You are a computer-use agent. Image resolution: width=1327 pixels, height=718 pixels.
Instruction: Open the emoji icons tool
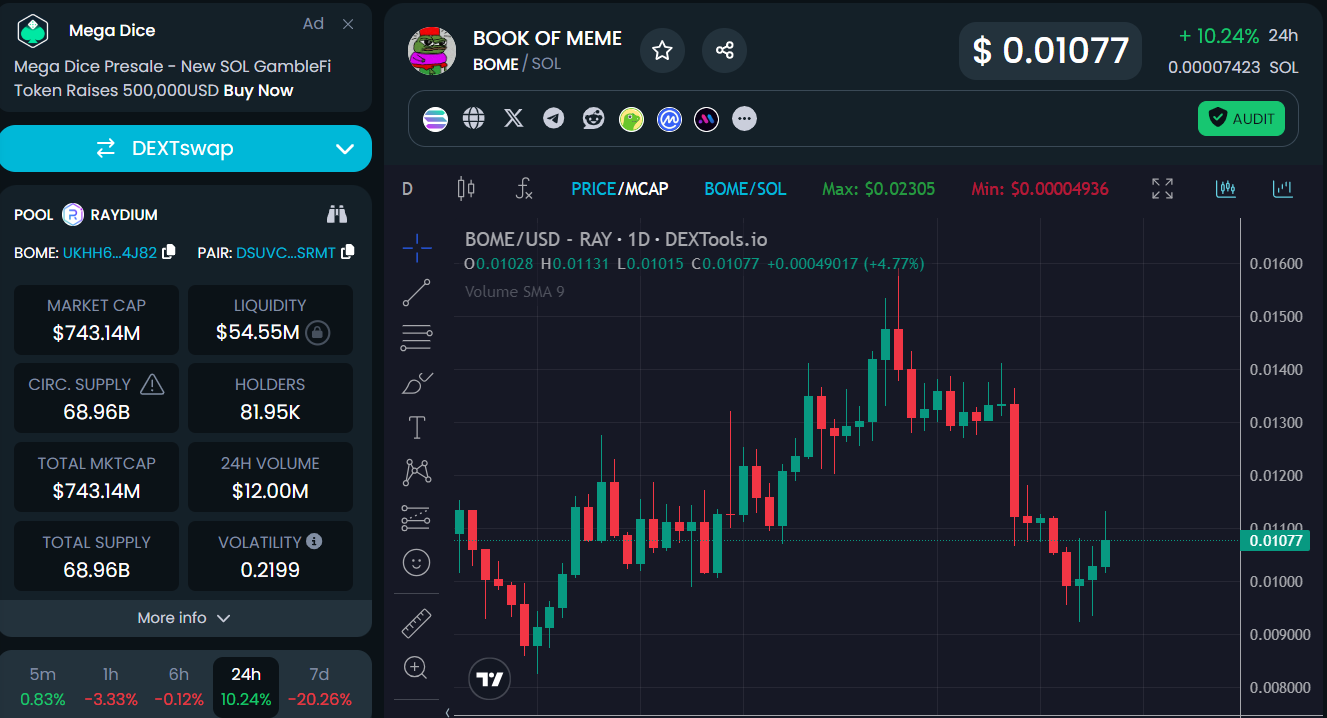[416, 562]
